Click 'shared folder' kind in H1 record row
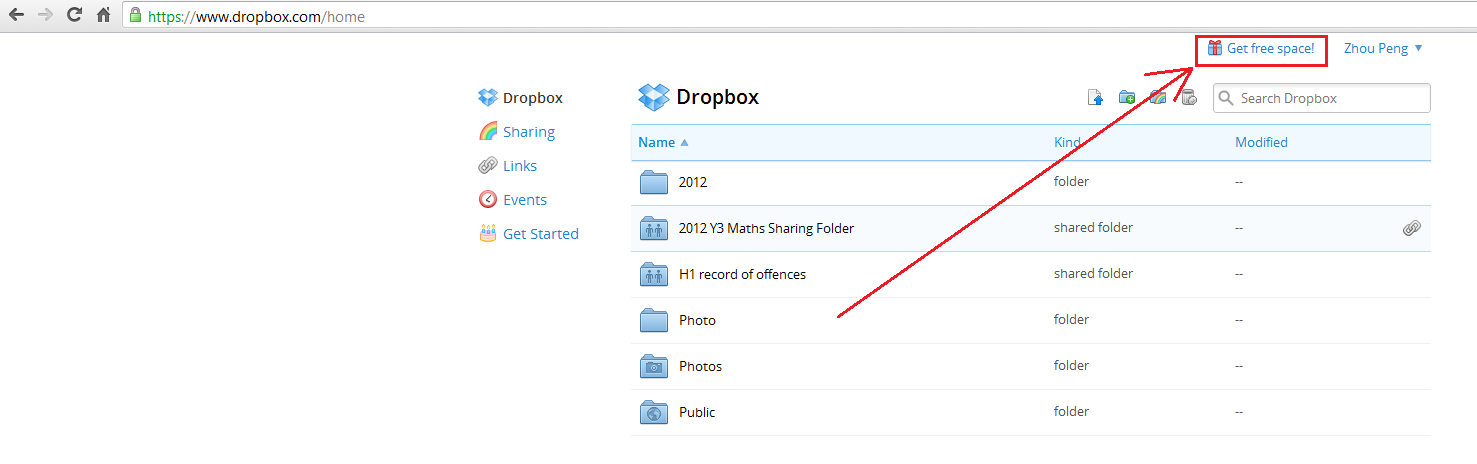 [x=1093, y=274]
